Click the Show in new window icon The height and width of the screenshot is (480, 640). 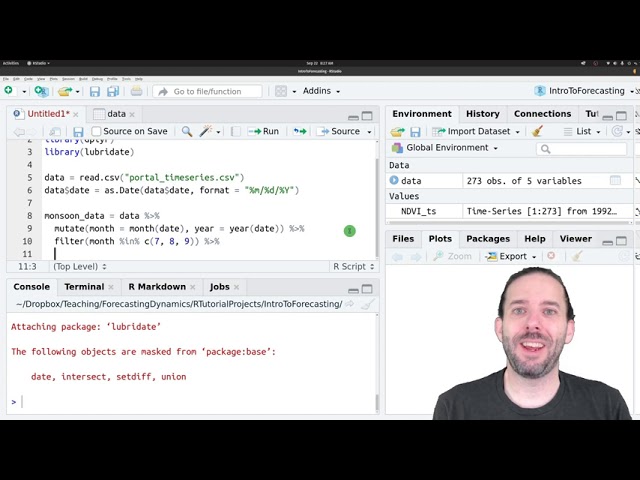pos(55,131)
